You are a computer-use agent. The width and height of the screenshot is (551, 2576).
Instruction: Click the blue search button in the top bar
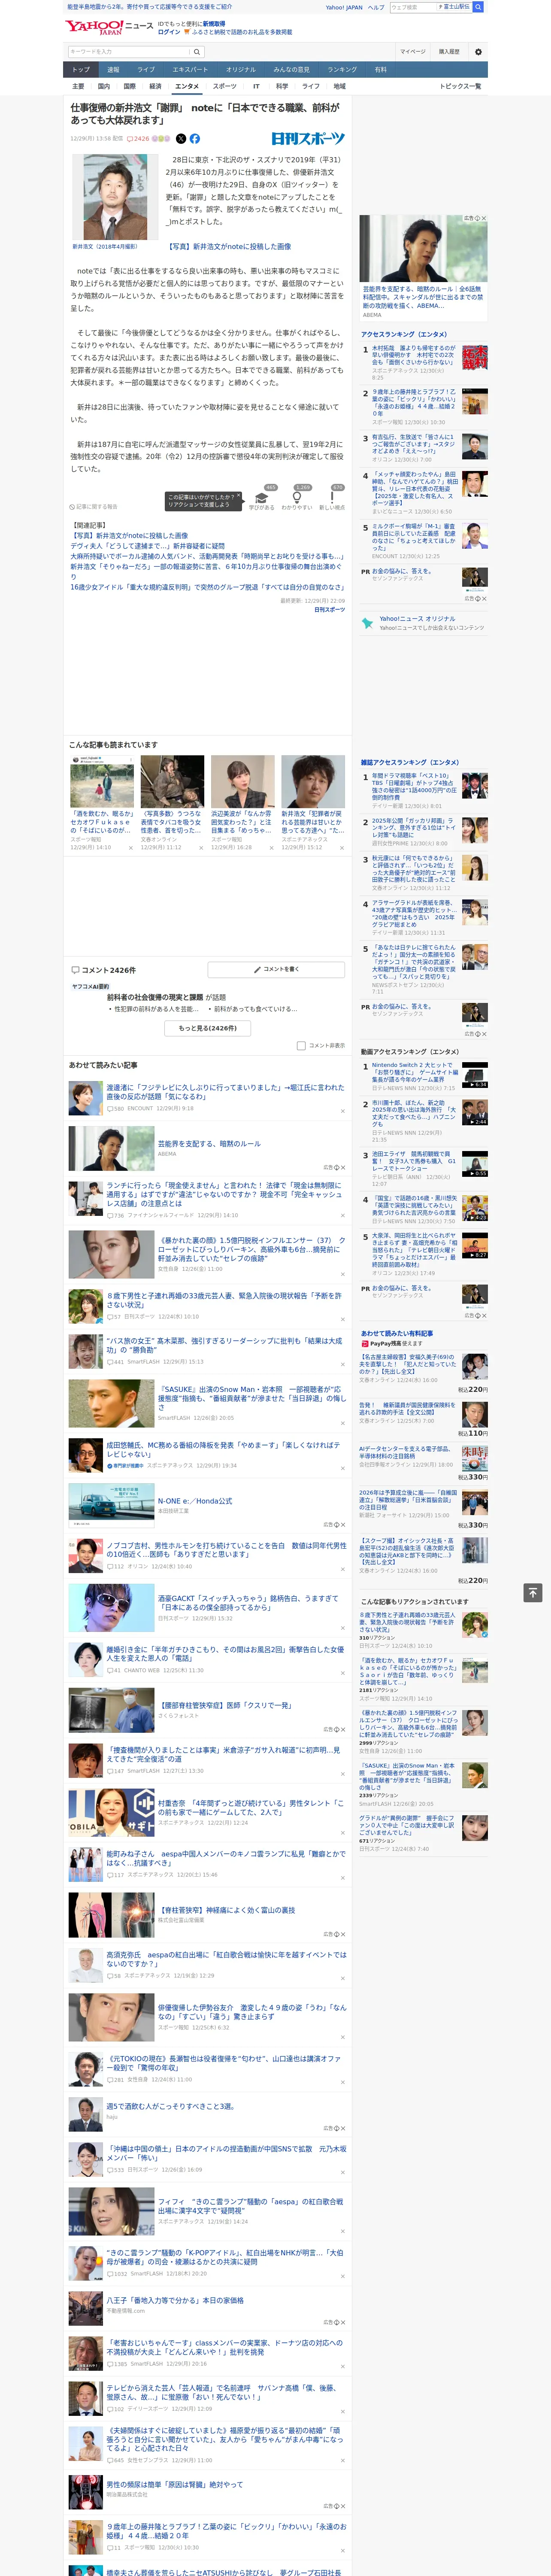point(478,7)
